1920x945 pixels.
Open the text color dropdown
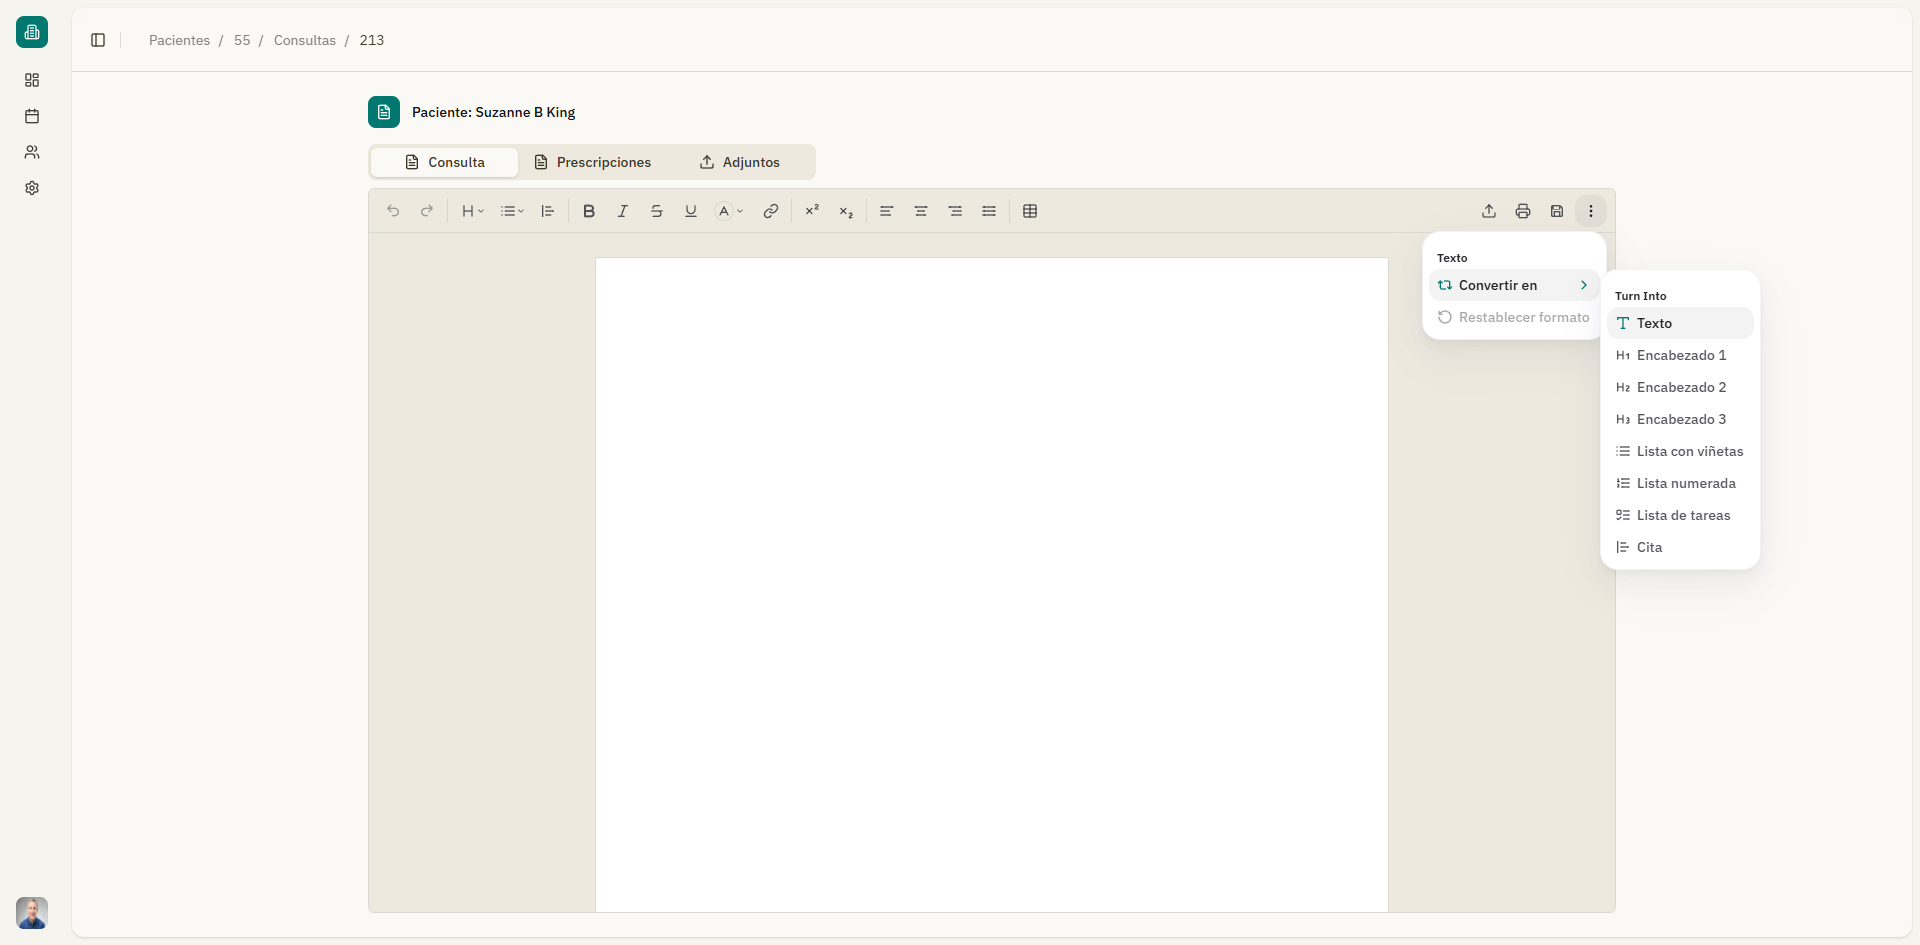point(729,211)
